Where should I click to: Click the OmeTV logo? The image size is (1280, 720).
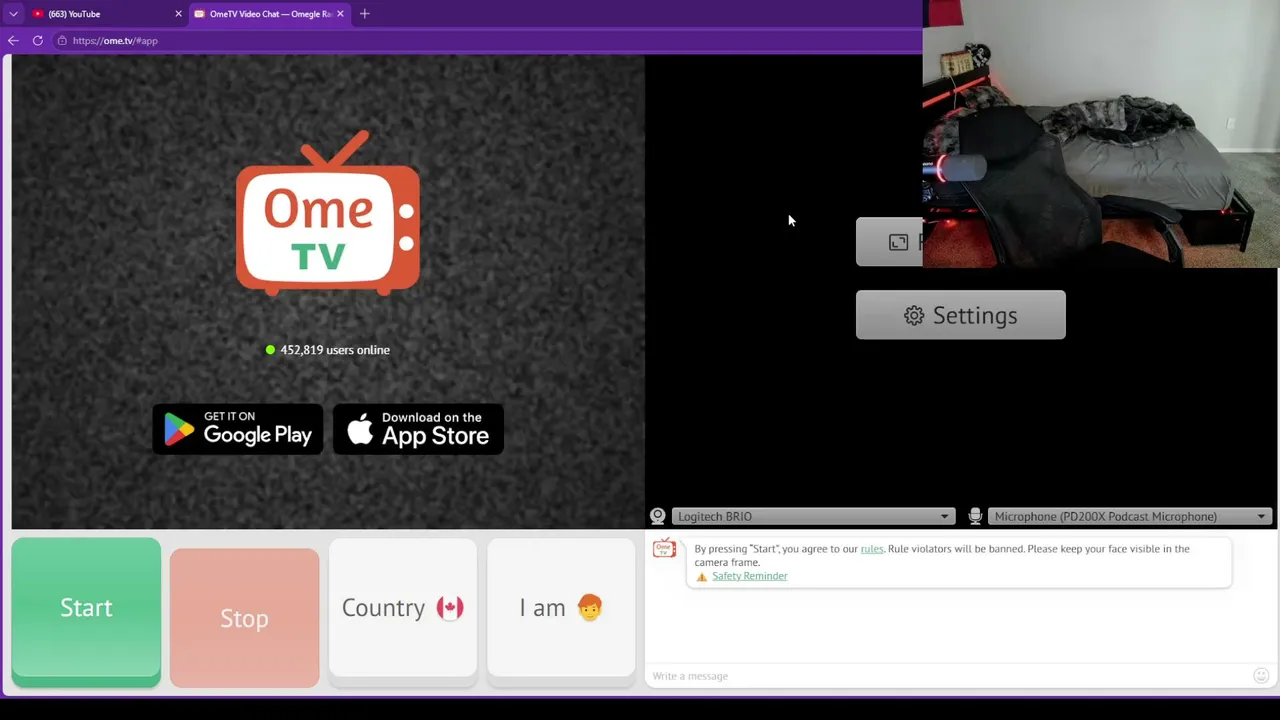tap(328, 213)
